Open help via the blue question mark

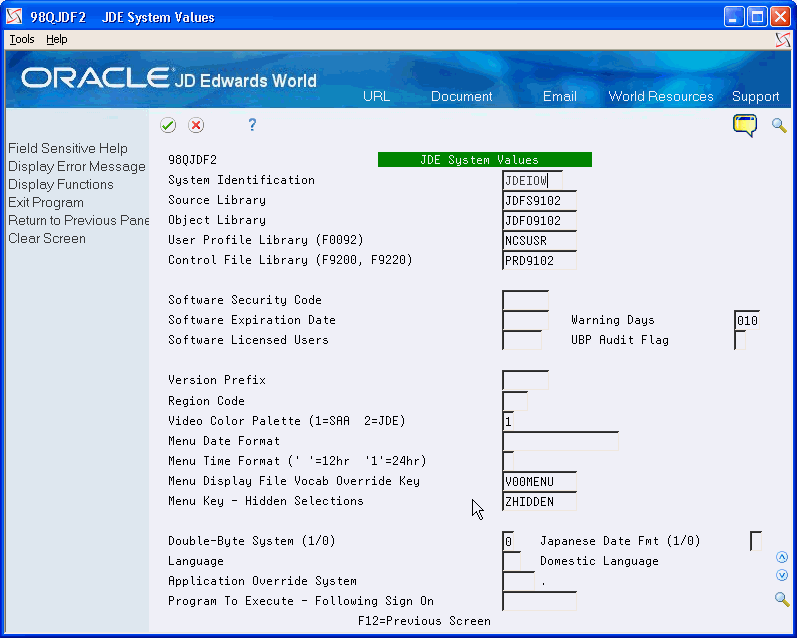tap(252, 125)
